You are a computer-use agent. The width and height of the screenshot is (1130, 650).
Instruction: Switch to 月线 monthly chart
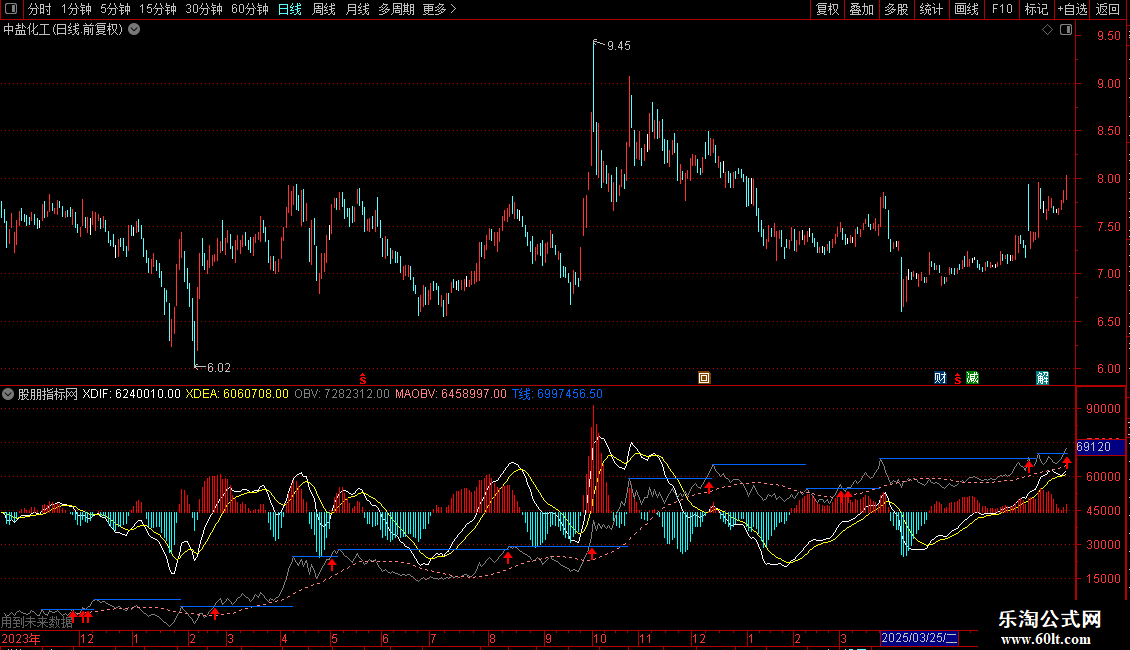(357, 9)
